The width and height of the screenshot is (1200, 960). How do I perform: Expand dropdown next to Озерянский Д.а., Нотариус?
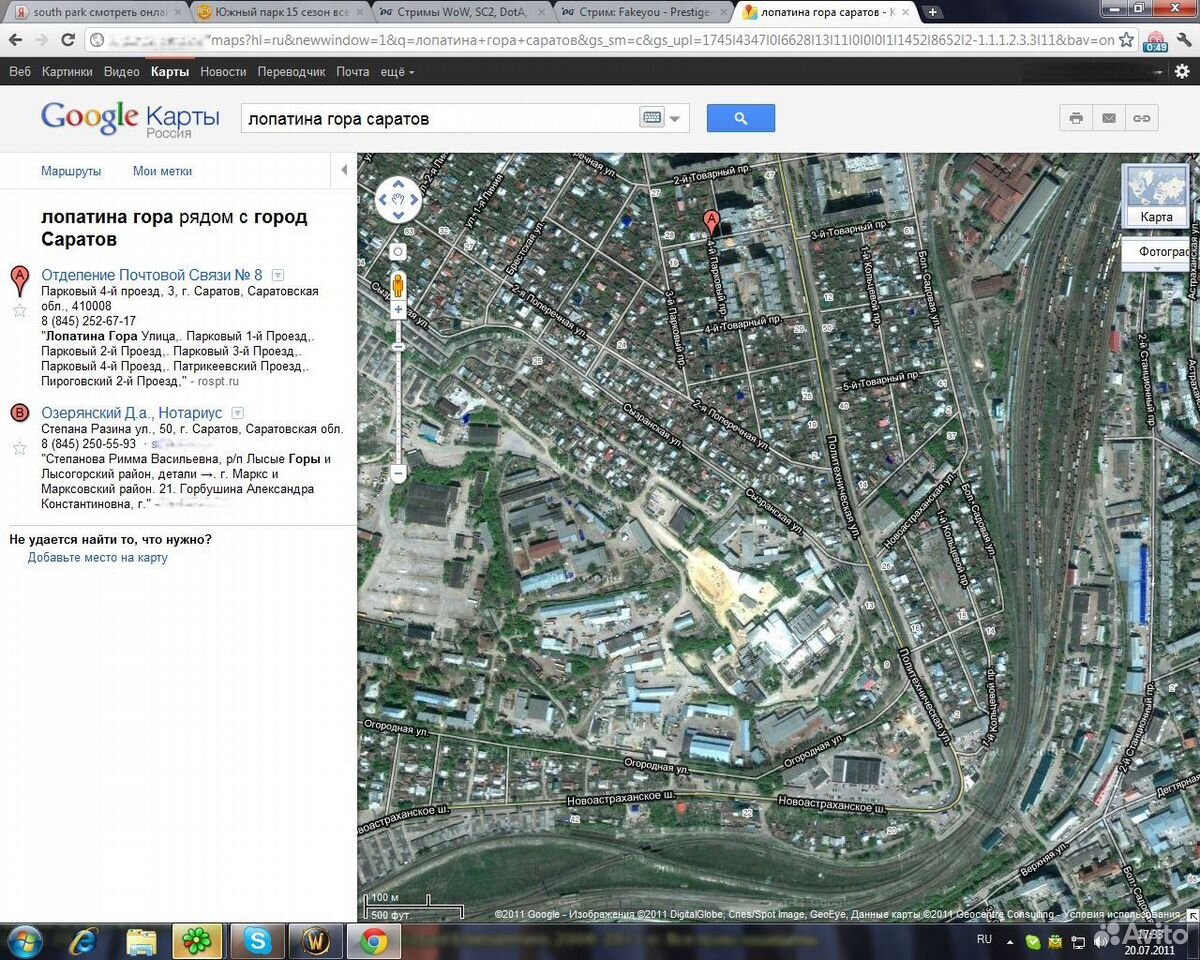[238, 413]
